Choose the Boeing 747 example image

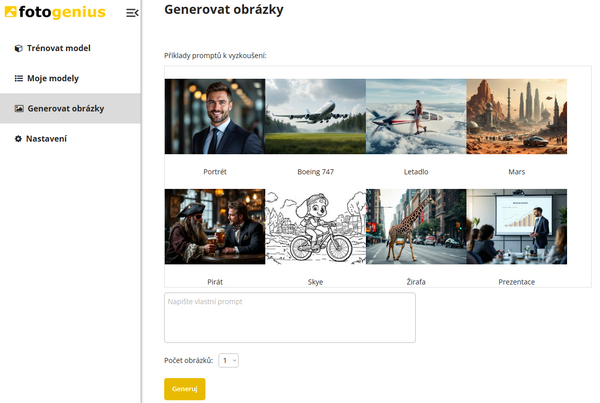[315, 116]
